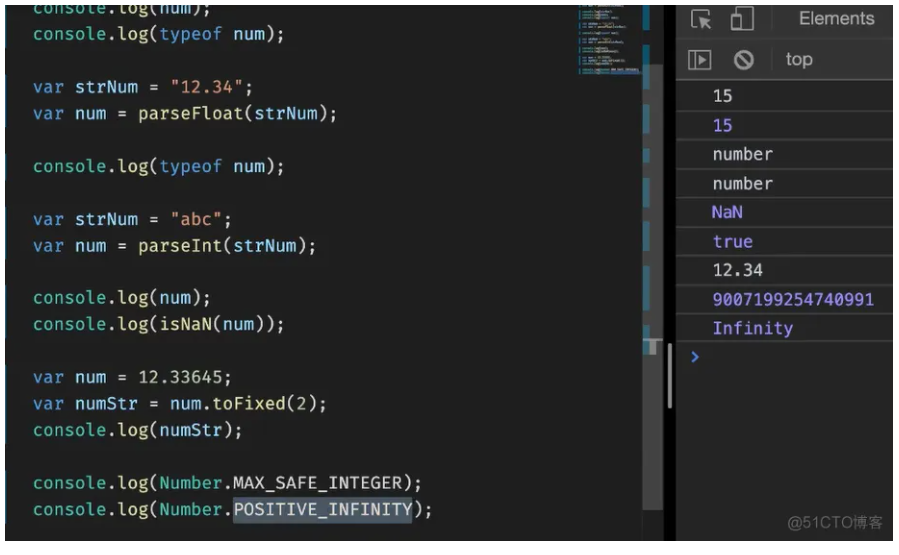Click the "abc" string literal
899x555 pixels.
click(x=195, y=220)
